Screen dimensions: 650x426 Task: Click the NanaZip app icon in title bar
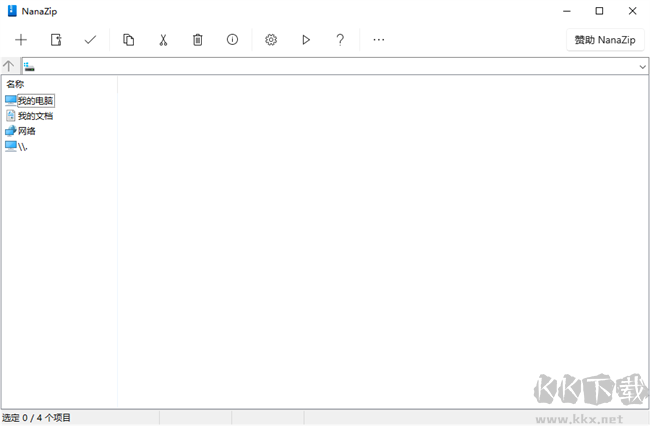coord(12,11)
